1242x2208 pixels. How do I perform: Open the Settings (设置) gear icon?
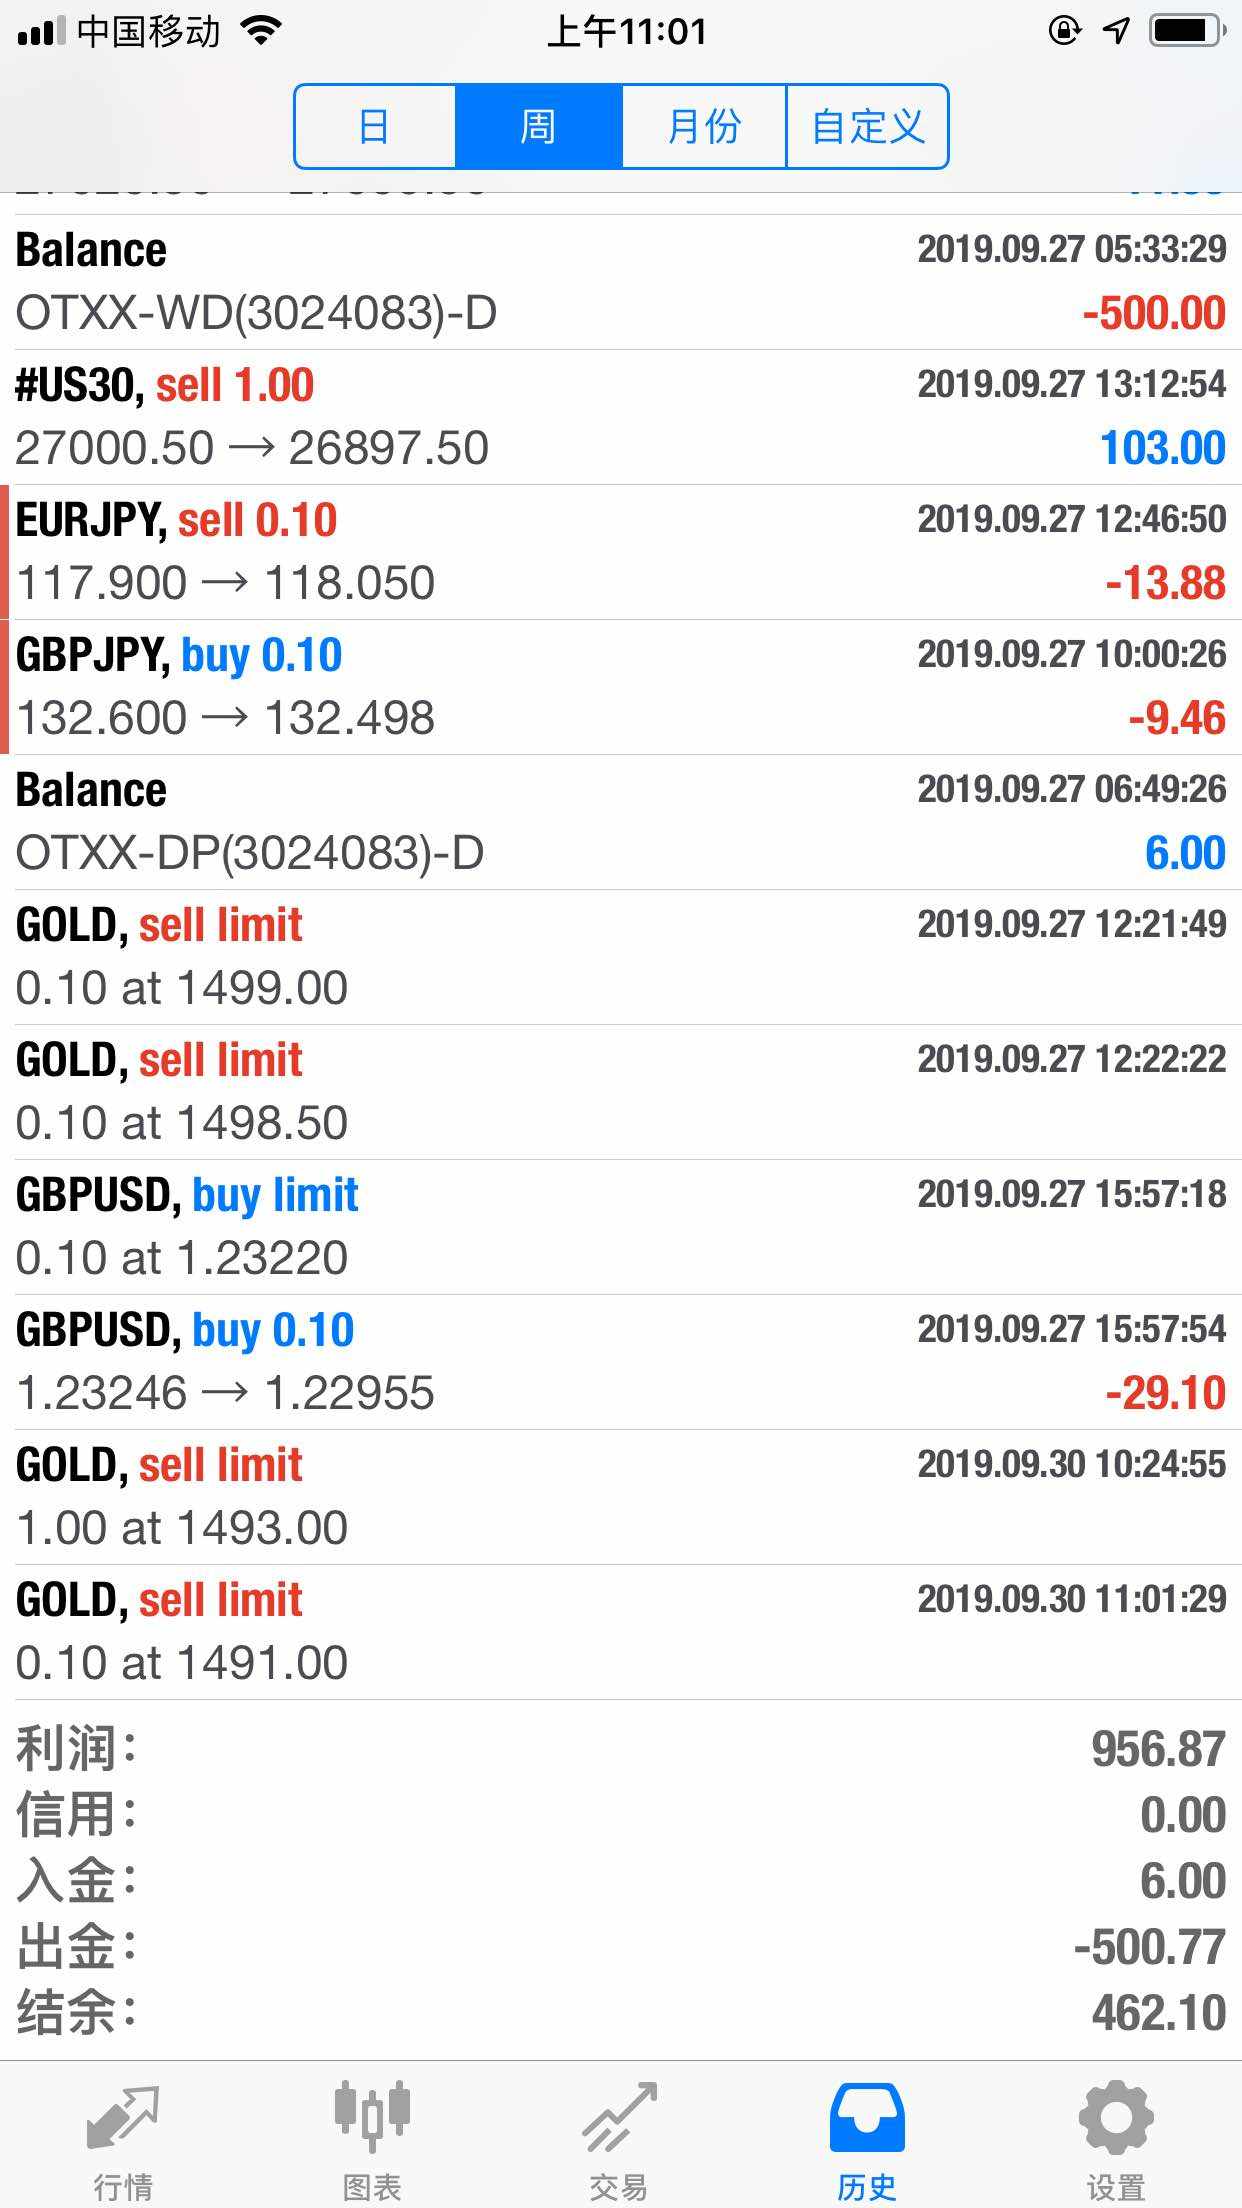pos(1115,2119)
